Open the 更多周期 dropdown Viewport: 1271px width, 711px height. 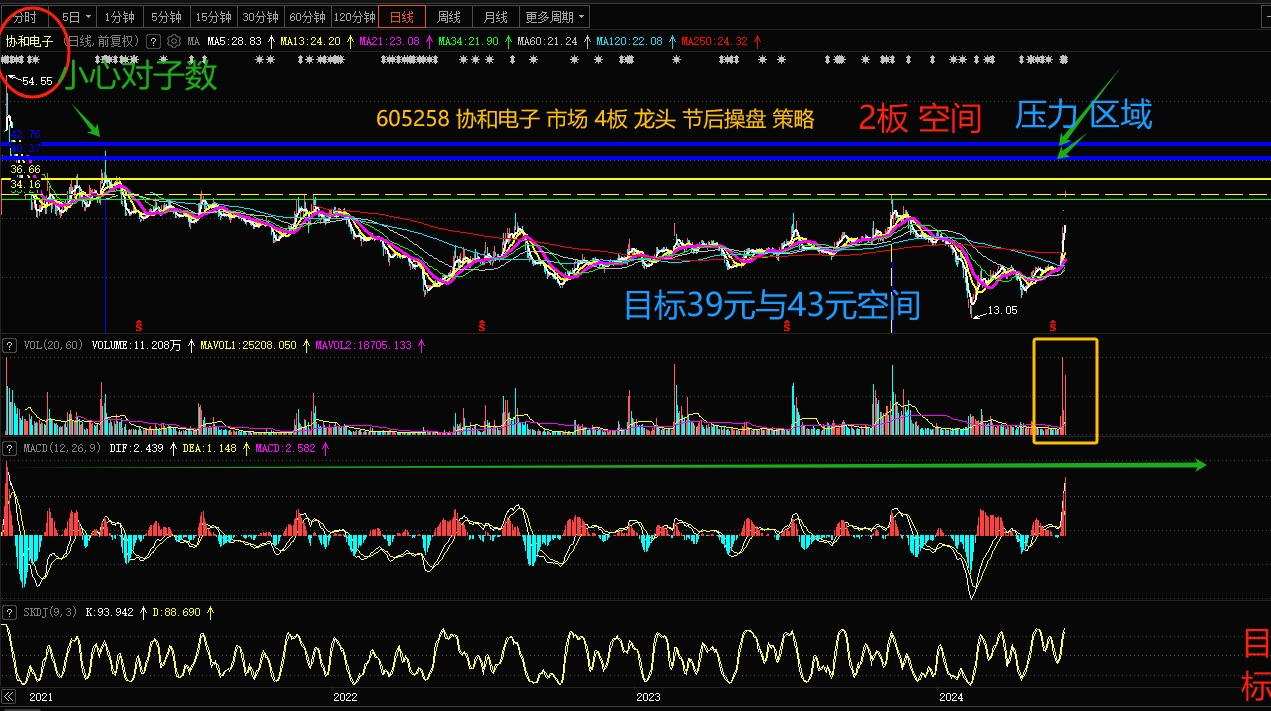click(556, 17)
